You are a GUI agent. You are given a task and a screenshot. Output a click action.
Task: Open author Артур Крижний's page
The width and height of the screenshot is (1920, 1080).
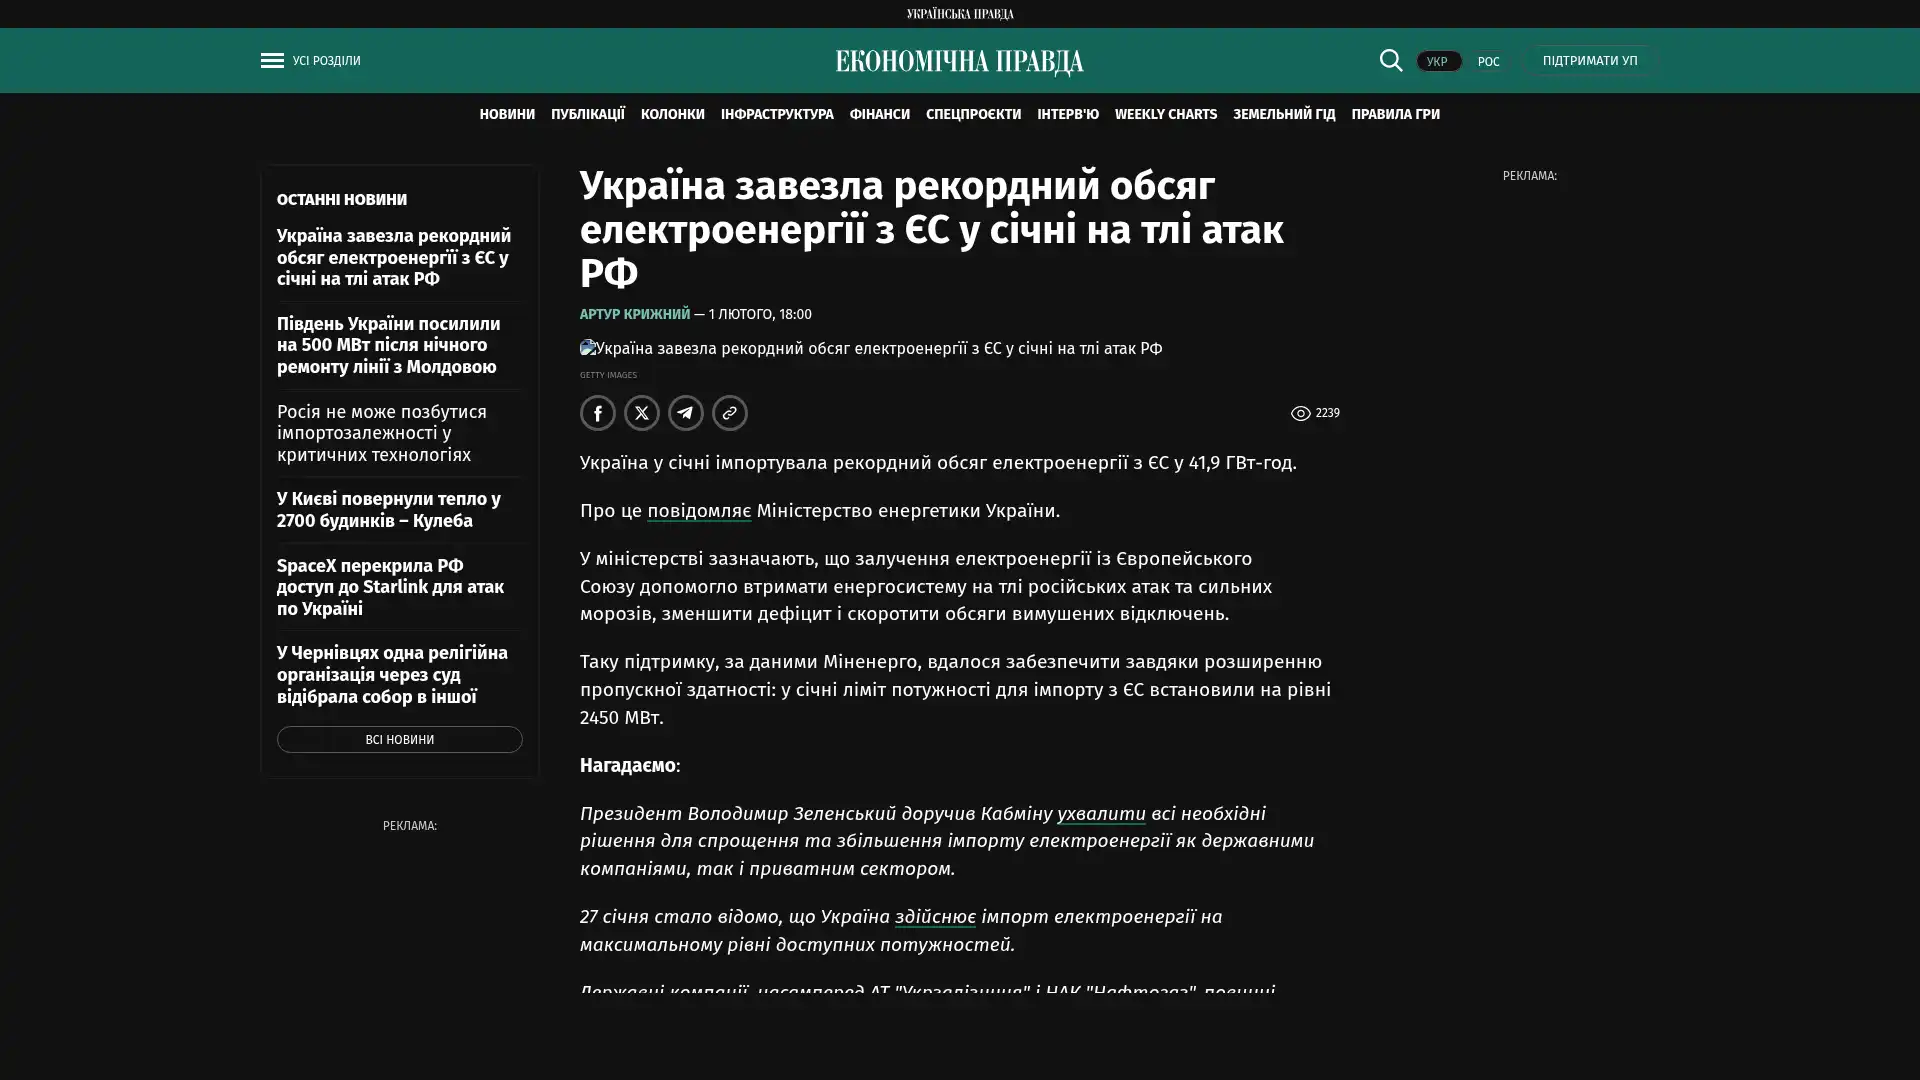[x=634, y=315]
